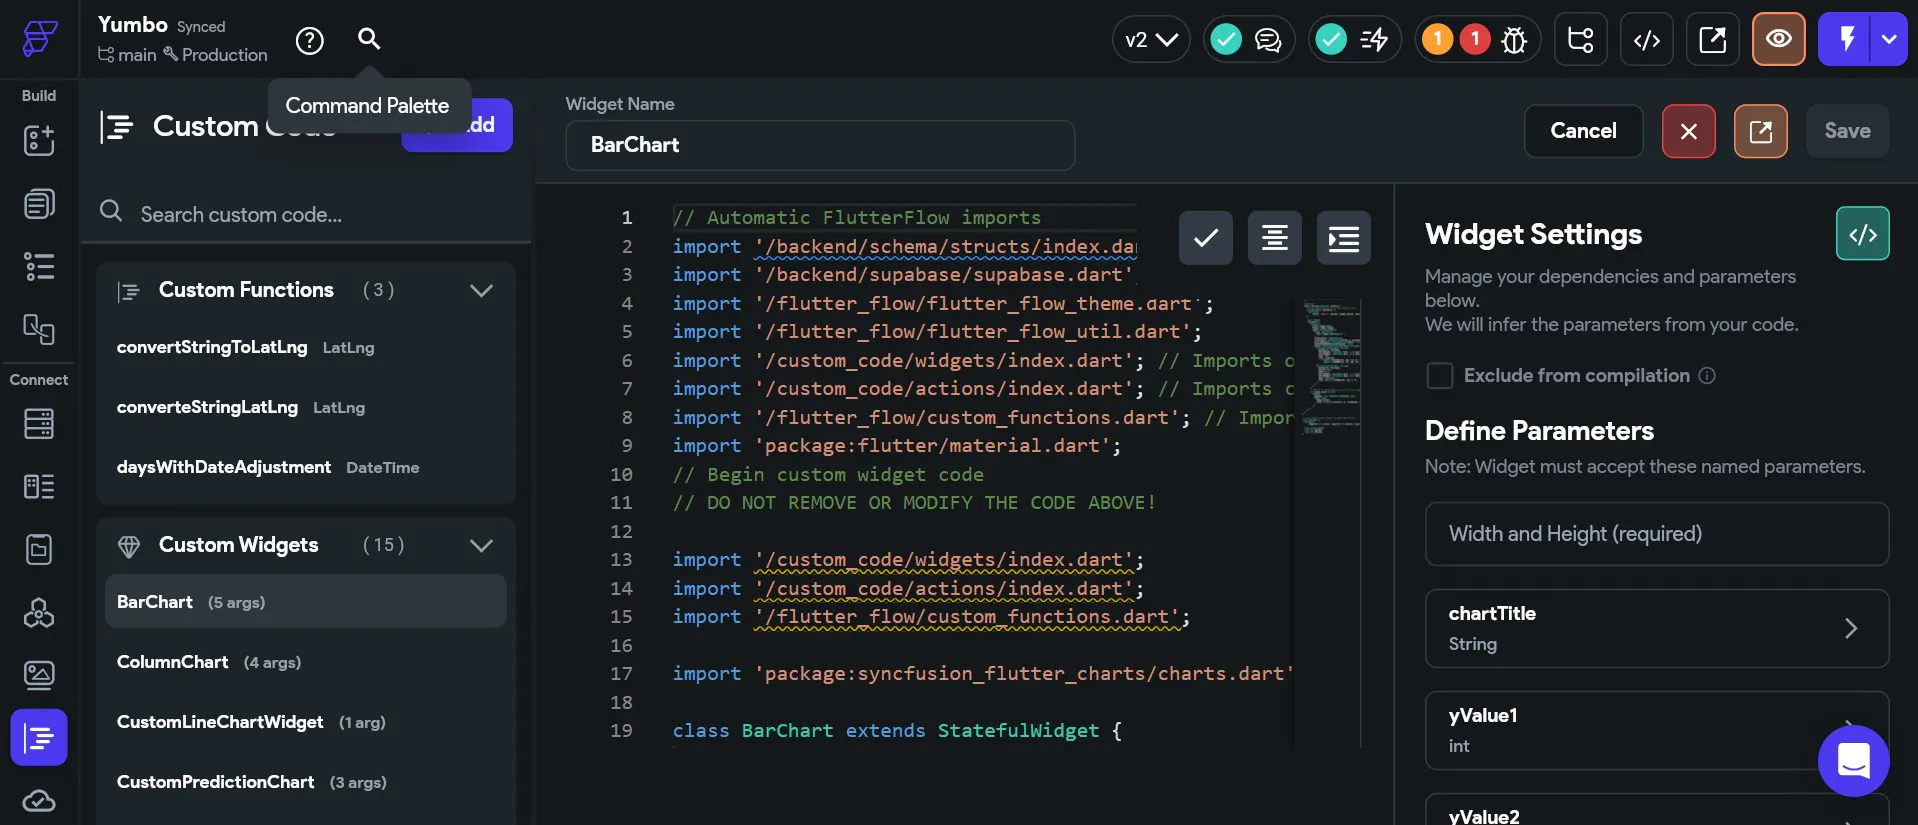Click the share project external icon
This screenshot has width=1918, height=825.
[1713, 39]
